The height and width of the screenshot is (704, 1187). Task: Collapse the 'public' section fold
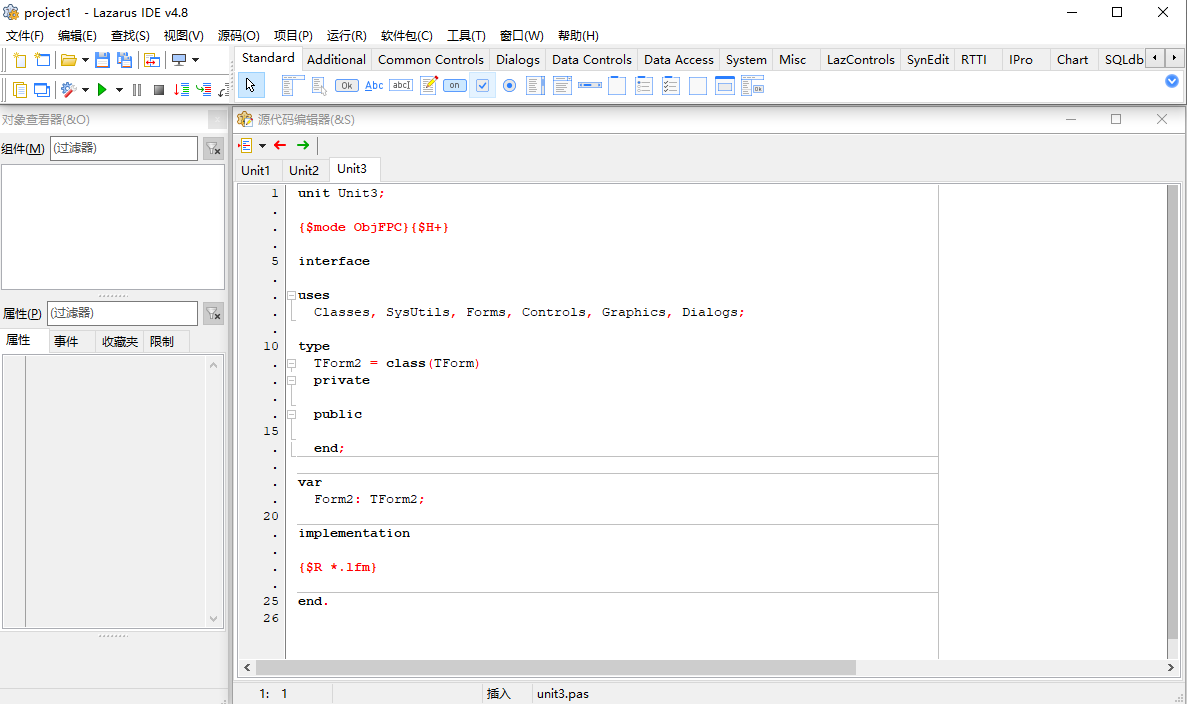[x=291, y=415]
